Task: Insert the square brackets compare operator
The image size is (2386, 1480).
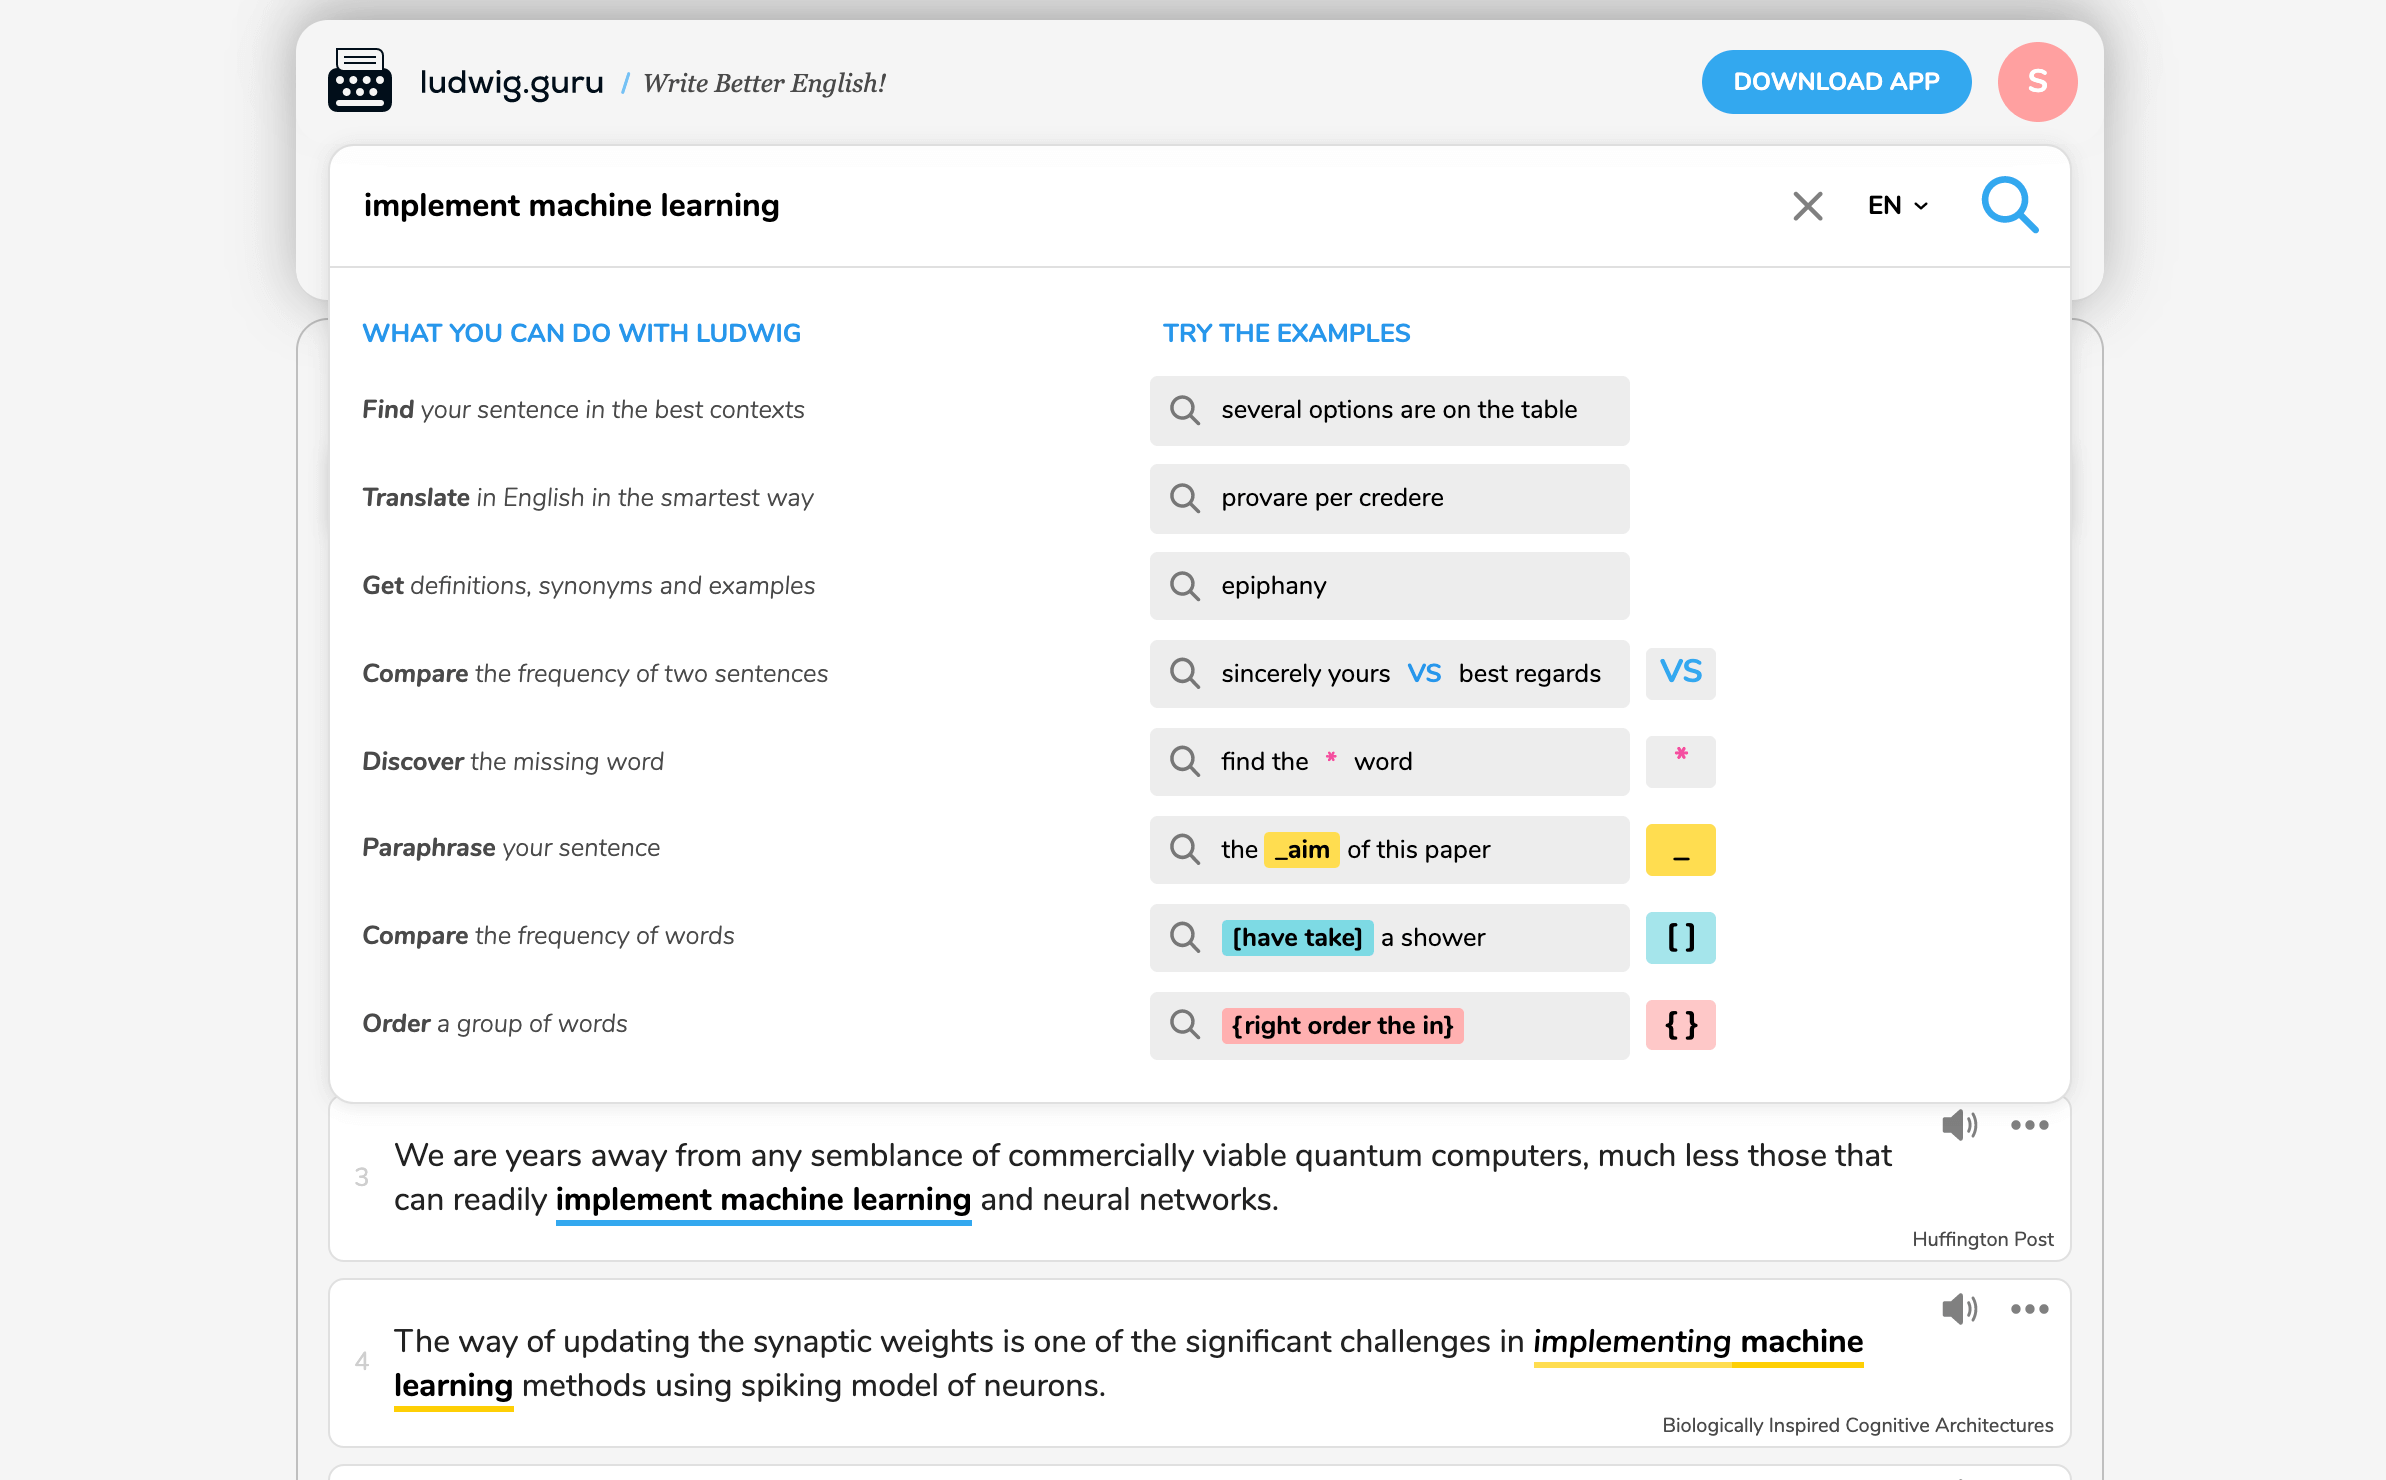Action: [1680, 938]
